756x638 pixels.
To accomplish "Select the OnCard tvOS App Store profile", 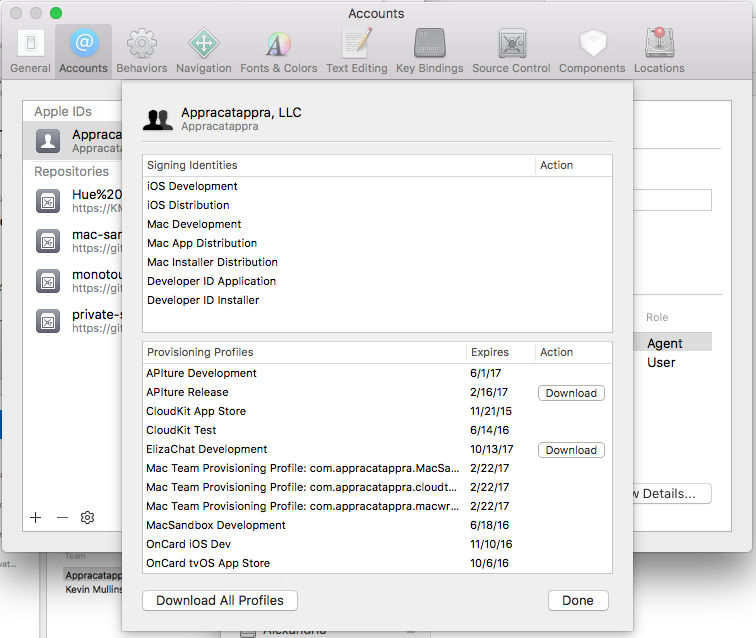I will [377, 563].
